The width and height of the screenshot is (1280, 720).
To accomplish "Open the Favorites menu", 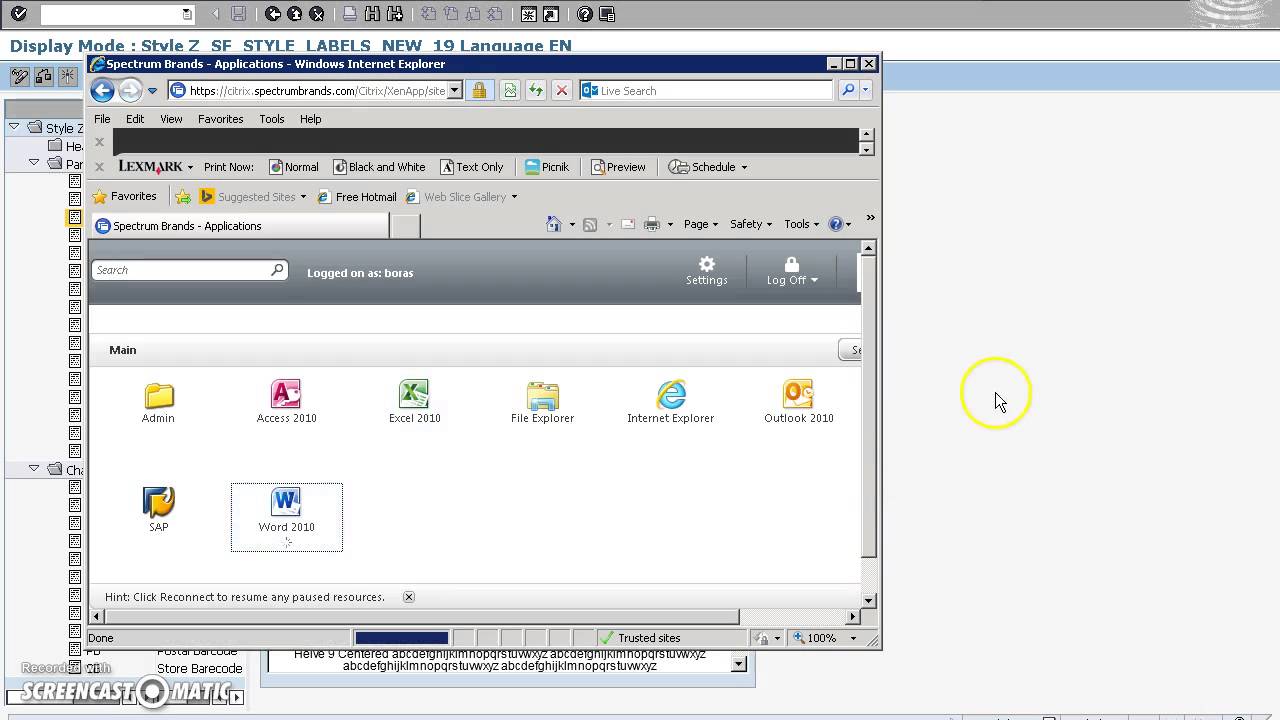I will pyautogui.click(x=220, y=119).
